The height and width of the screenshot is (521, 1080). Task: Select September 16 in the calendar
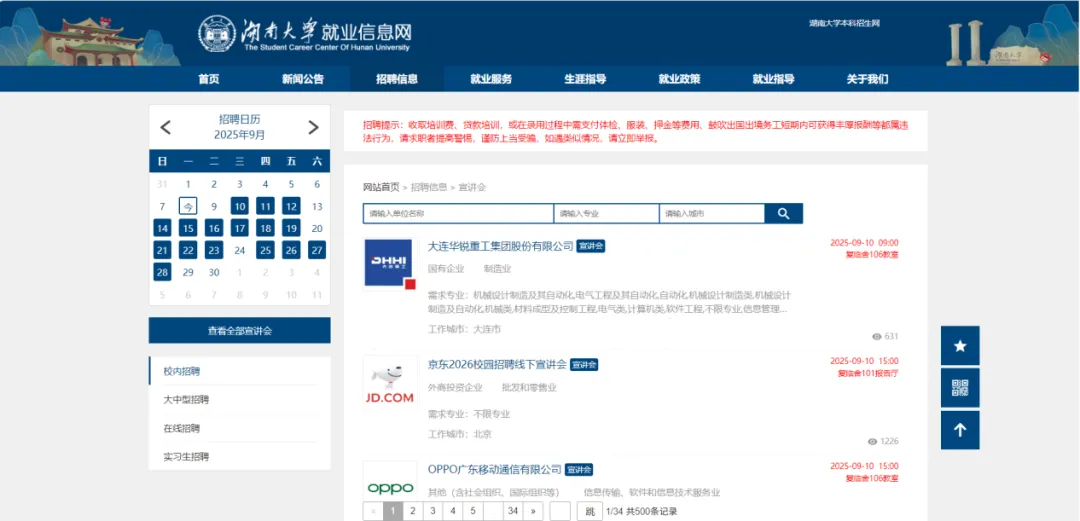tap(214, 228)
